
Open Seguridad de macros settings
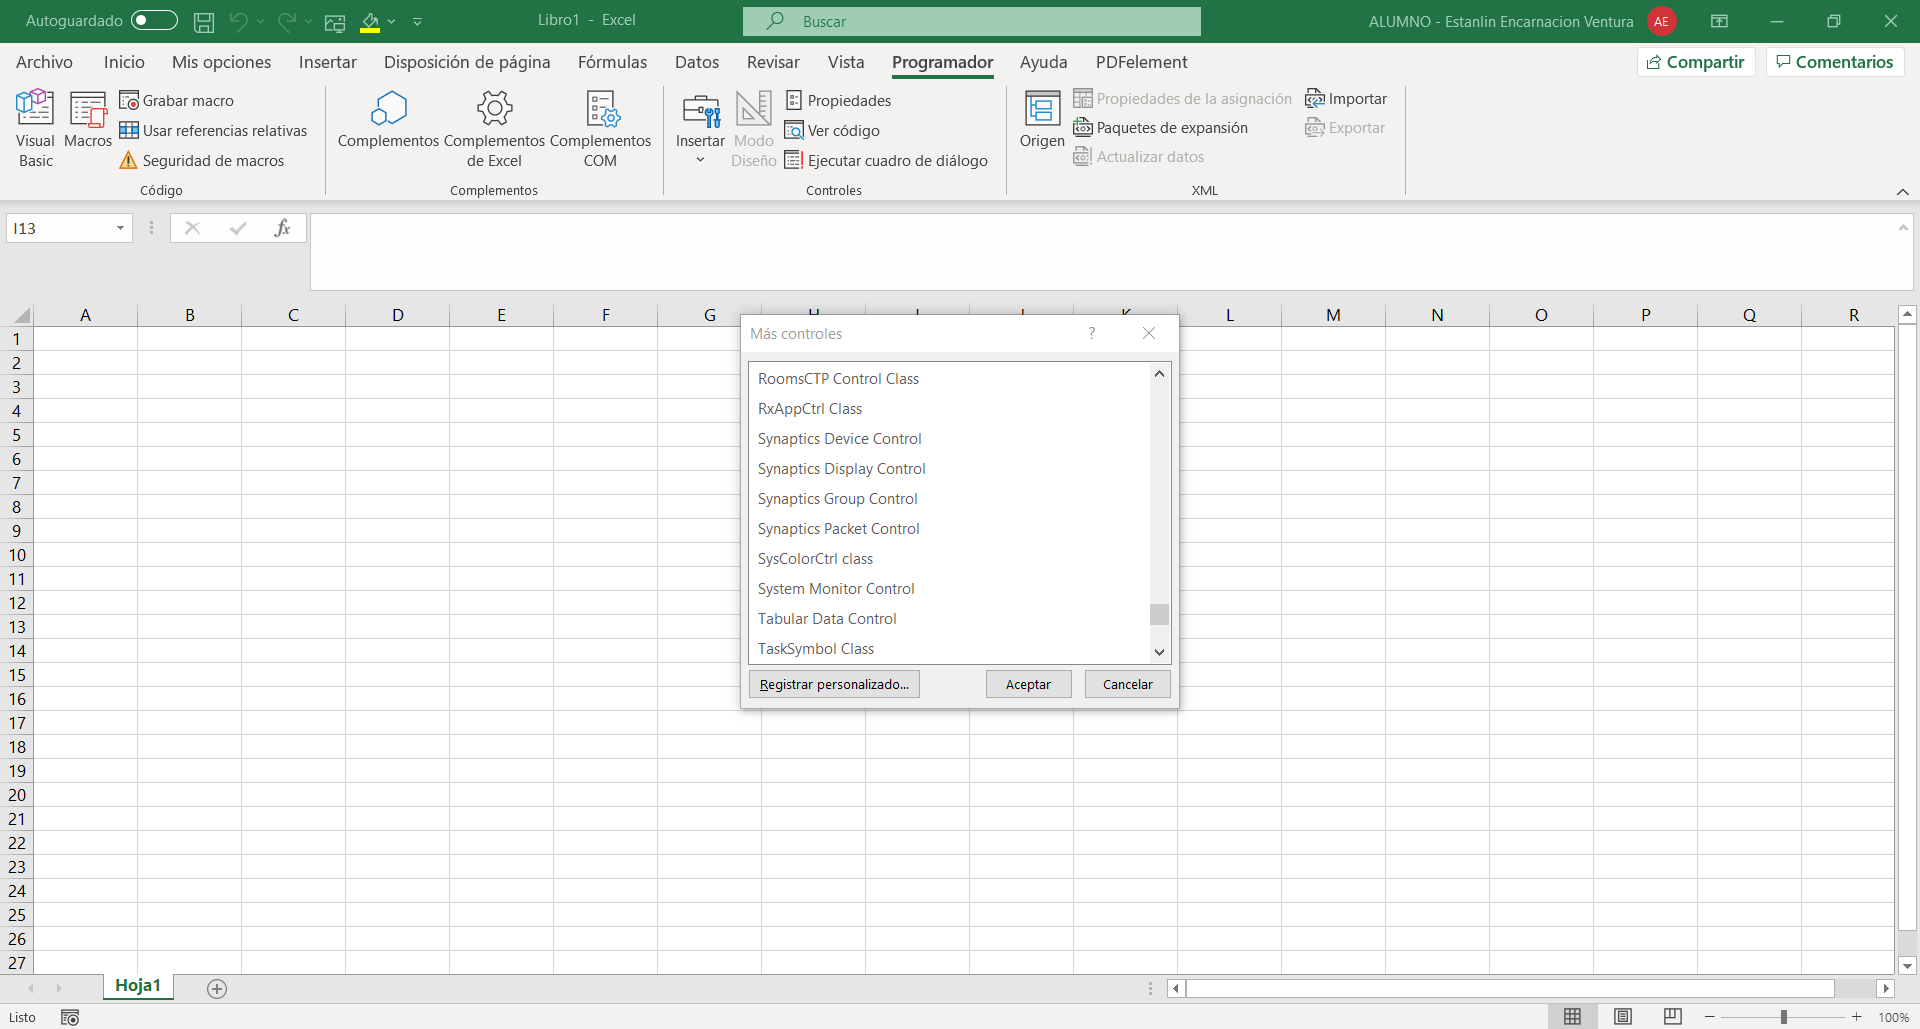tap(201, 160)
